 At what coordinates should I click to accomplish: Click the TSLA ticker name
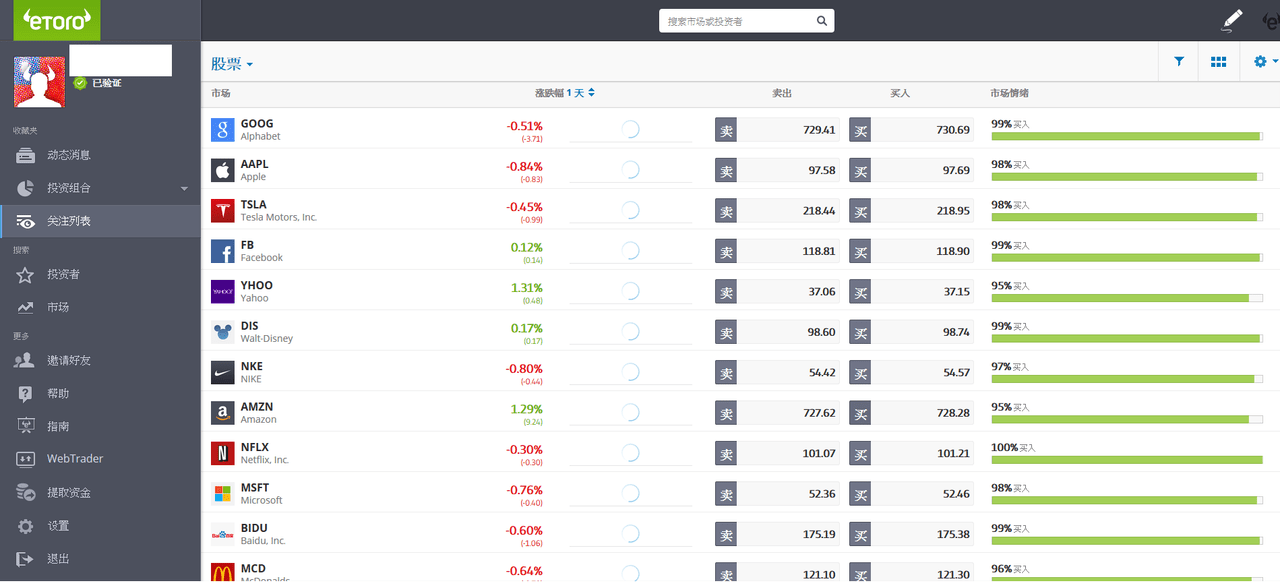click(x=254, y=205)
